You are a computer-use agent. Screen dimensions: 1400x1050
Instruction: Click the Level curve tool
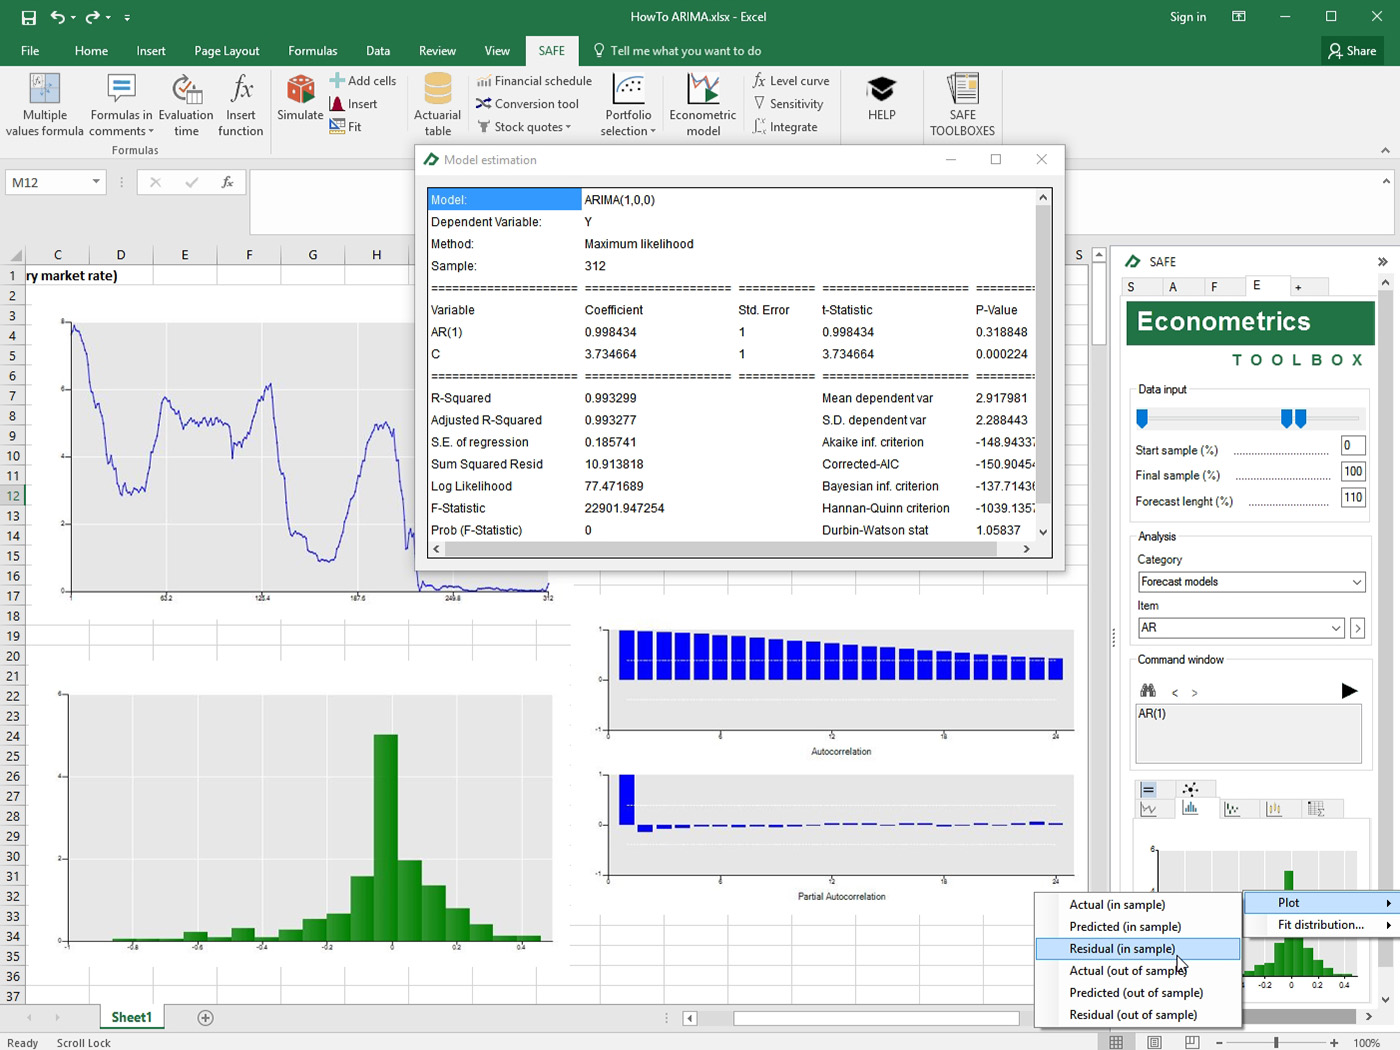point(791,81)
